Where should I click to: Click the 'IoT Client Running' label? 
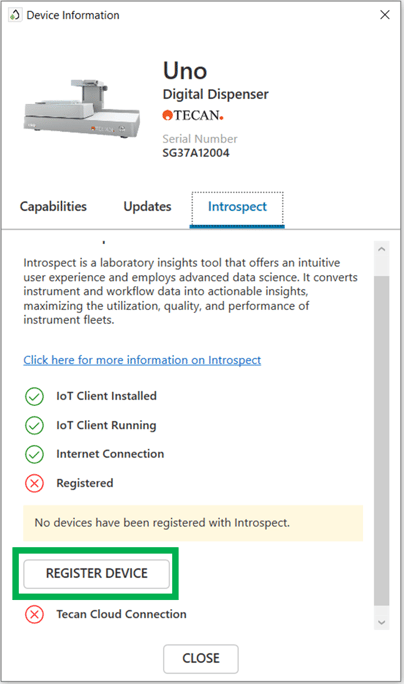(x=106, y=425)
